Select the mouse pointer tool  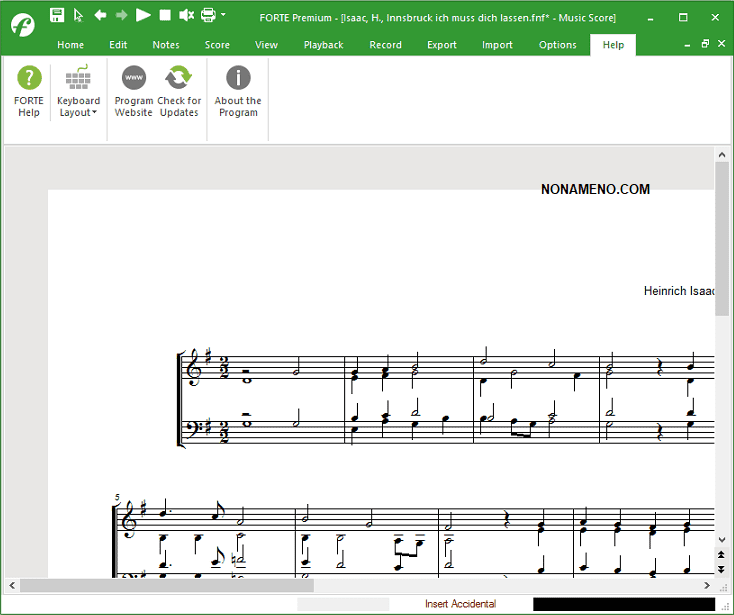(78, 15)
